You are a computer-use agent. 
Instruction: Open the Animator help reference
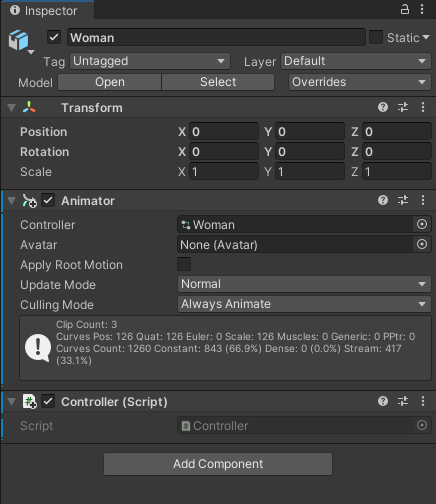pyautogui.click(x=383, y=200)
